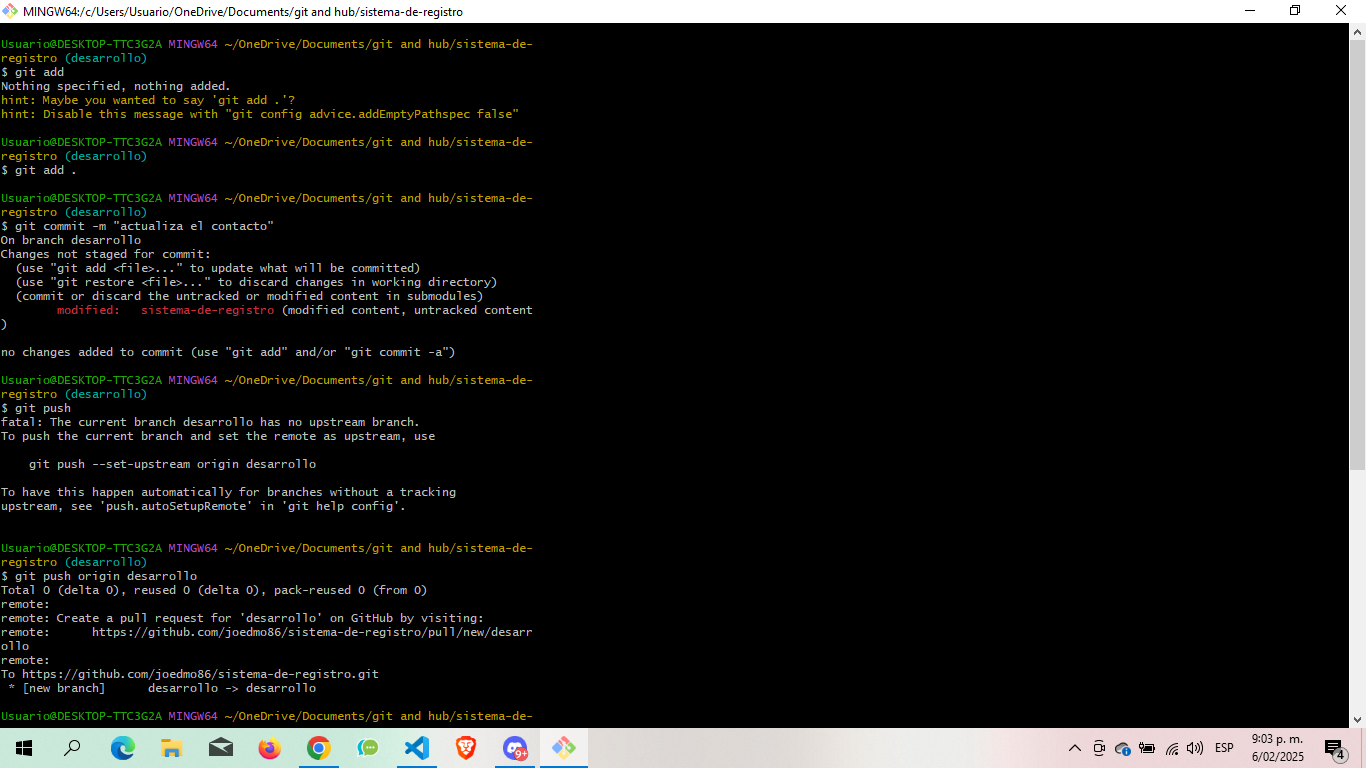
Task: Click 'To push the current branch and set' line
Action: [217, 436]
